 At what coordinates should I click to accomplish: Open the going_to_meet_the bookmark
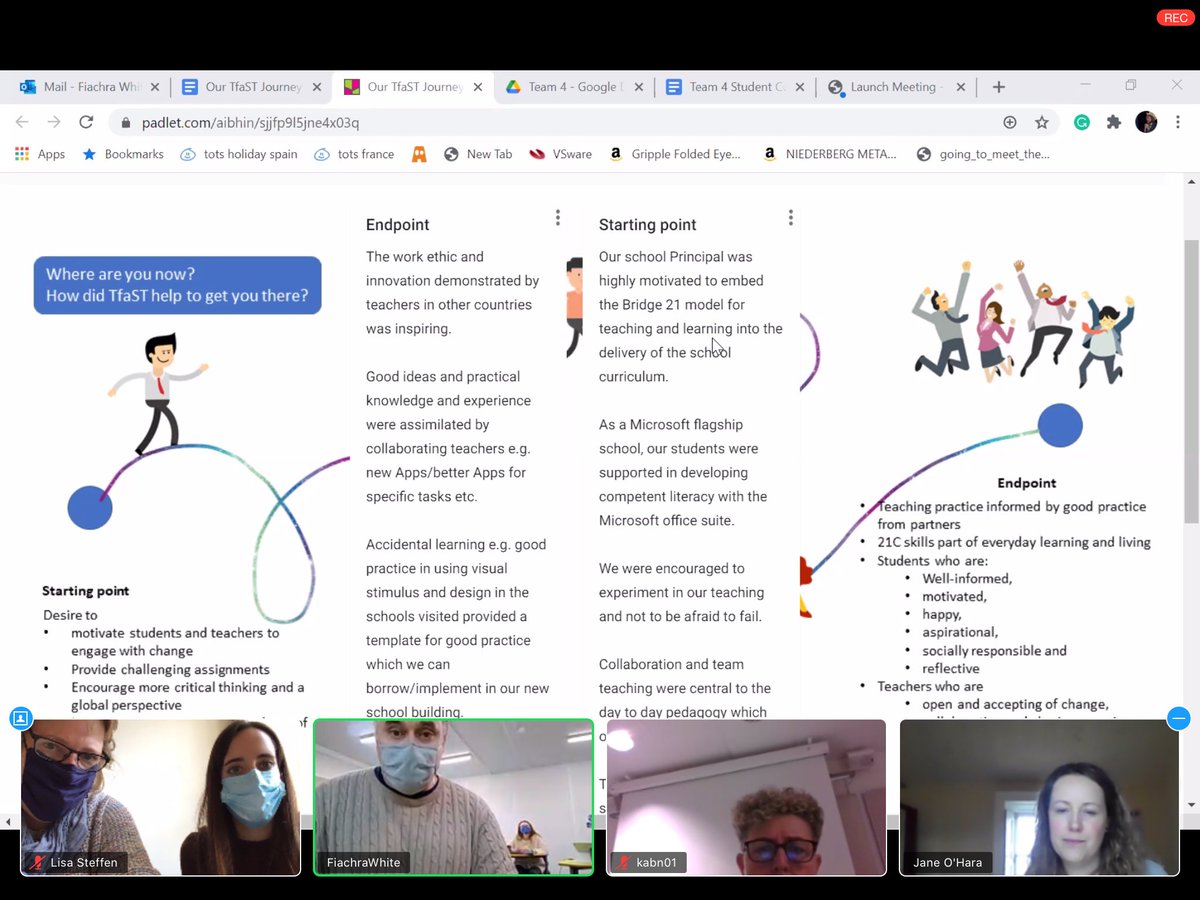tap(983, 154)
